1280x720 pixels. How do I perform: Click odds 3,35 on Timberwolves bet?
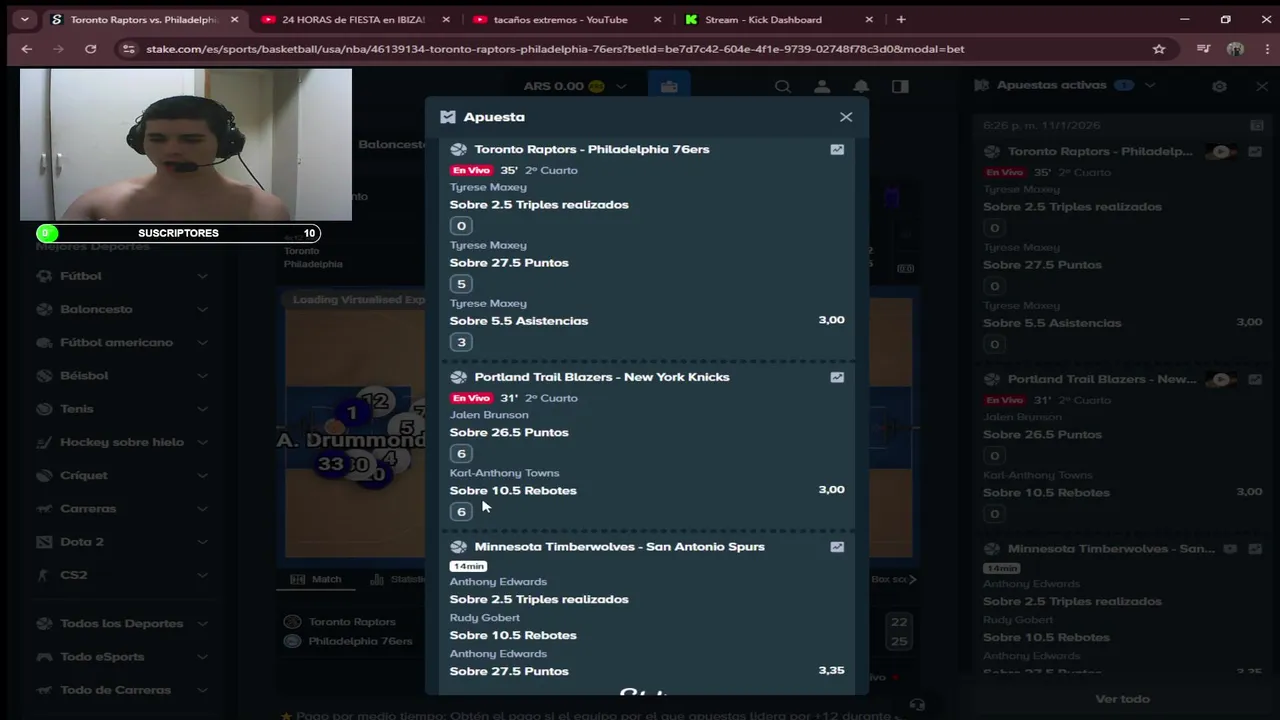[x=831, y=670]
